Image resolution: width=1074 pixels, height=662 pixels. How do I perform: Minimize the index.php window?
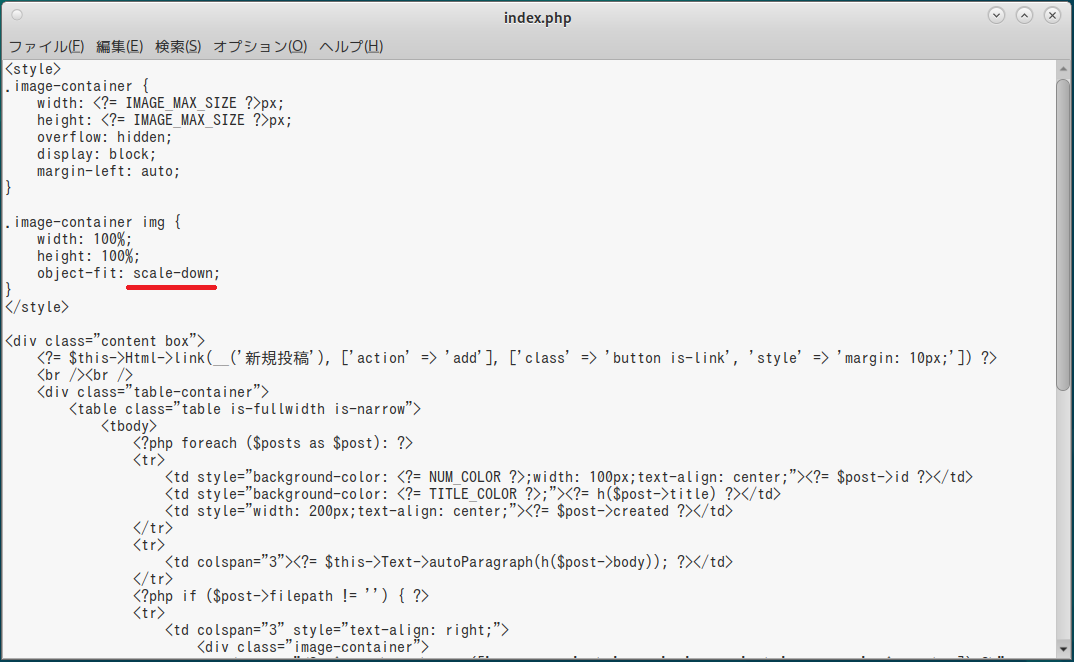click(996, 16)
